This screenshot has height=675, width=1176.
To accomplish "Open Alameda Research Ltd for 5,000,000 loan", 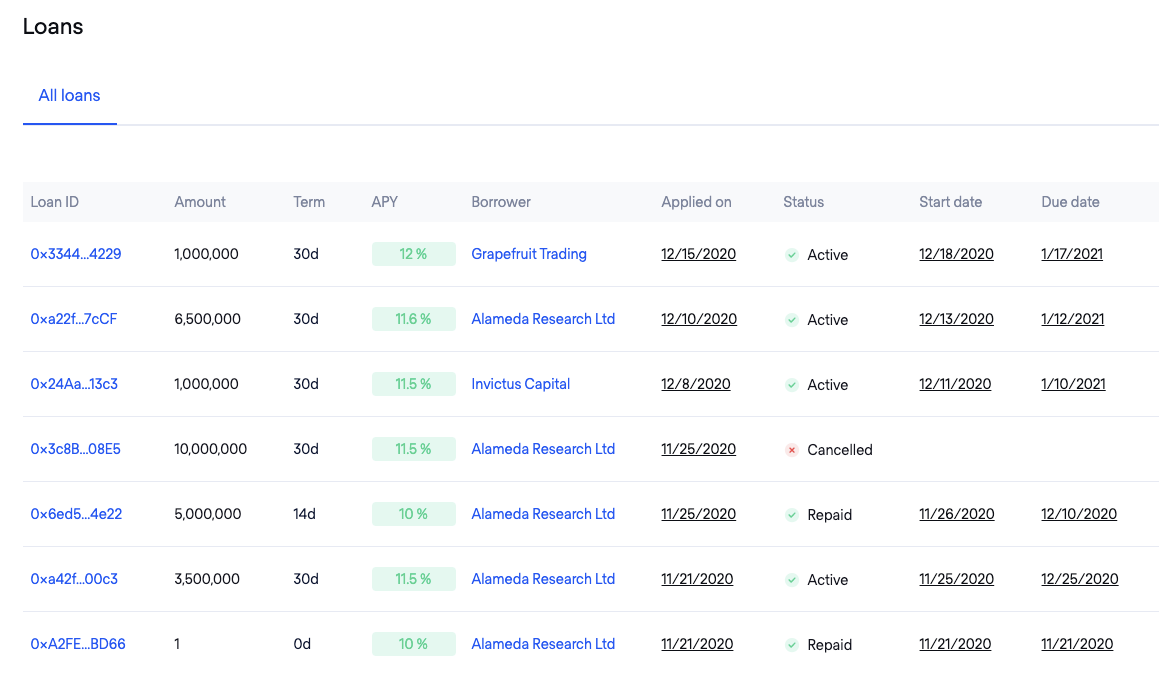I will pyautogui.click(x=543, y=514).
